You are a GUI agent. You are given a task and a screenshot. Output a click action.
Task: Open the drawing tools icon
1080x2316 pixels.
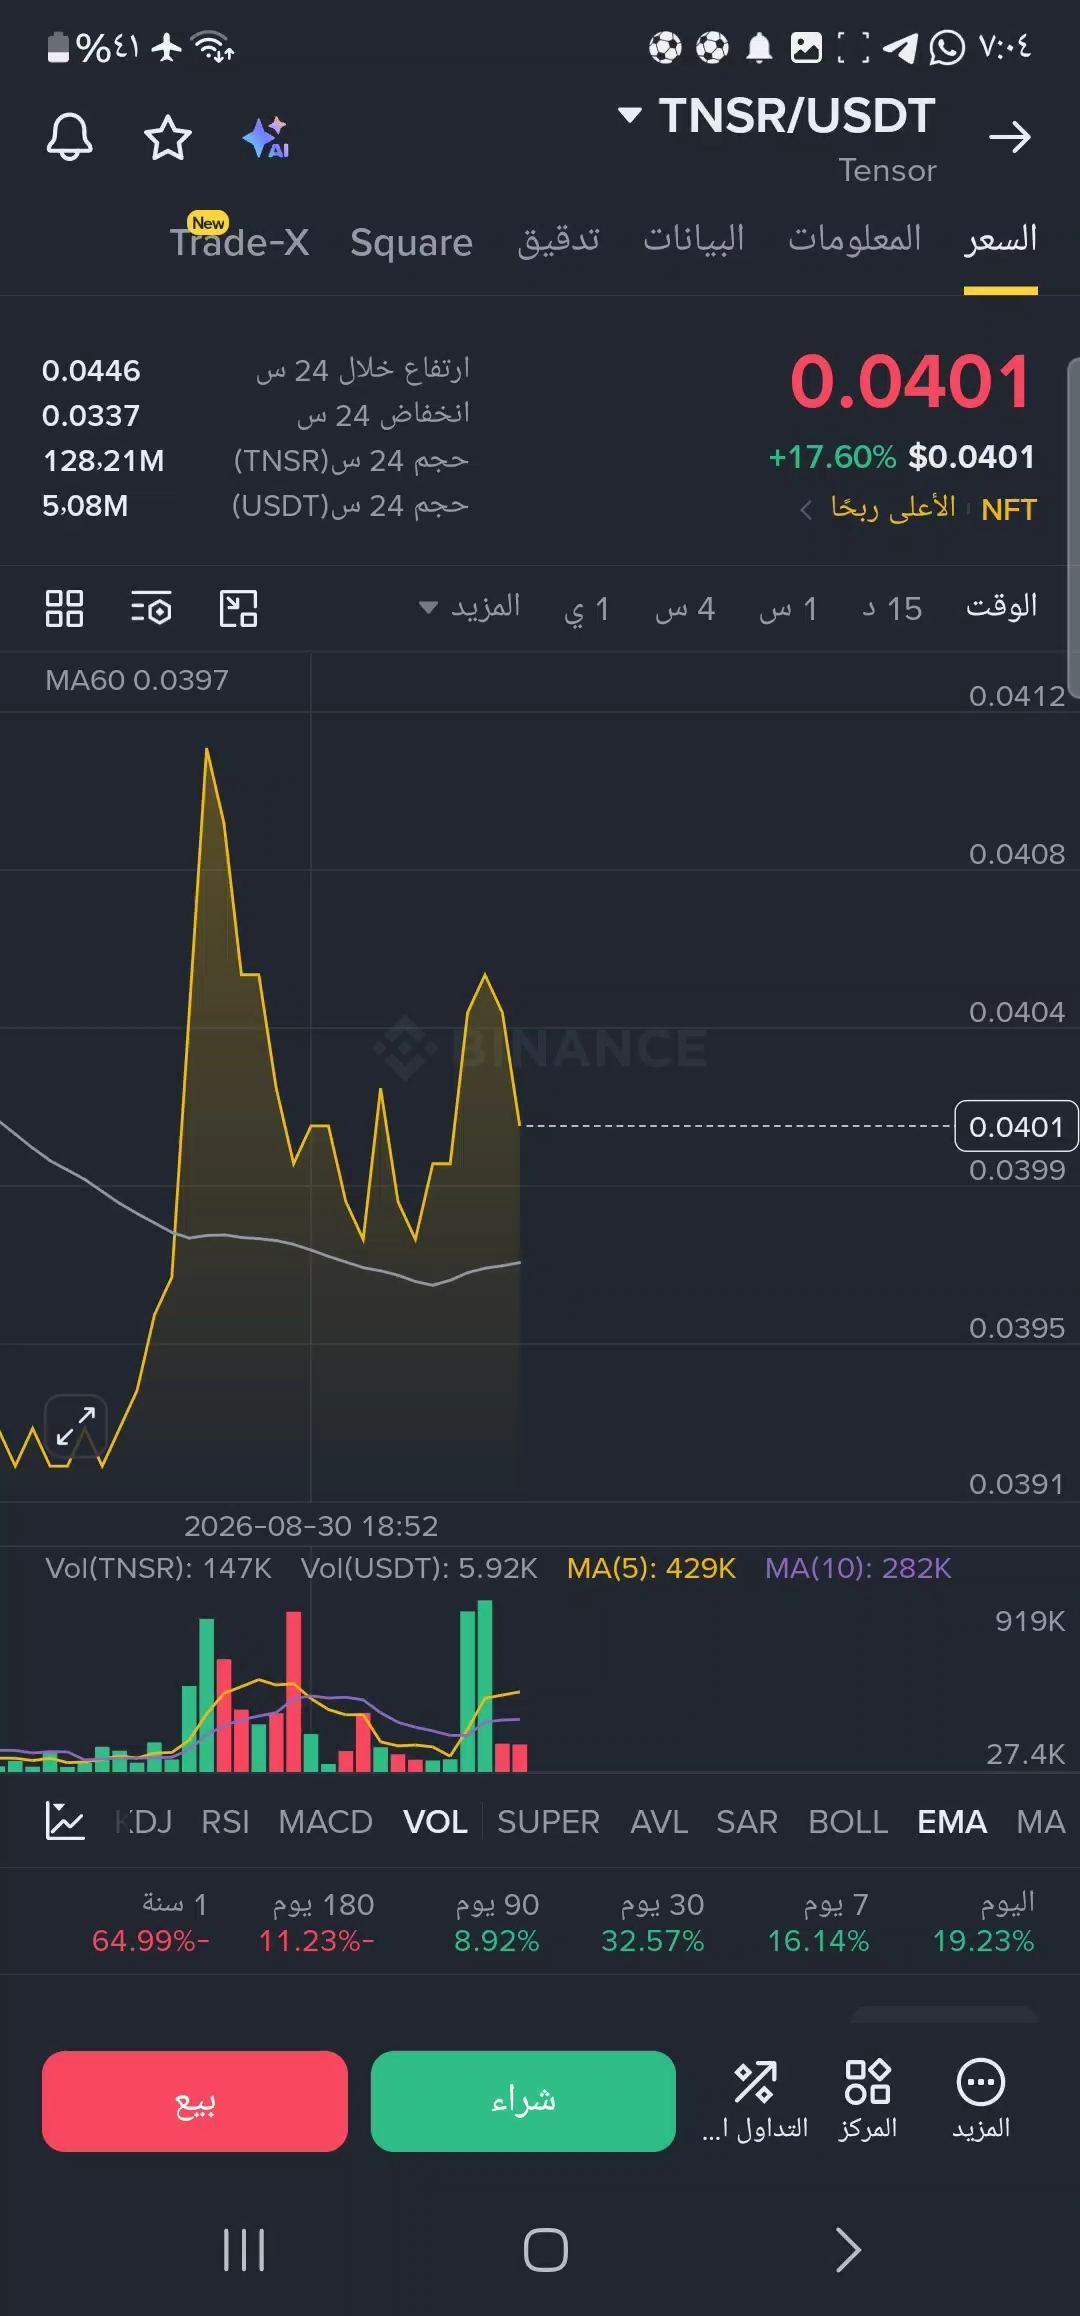(238, 608)
